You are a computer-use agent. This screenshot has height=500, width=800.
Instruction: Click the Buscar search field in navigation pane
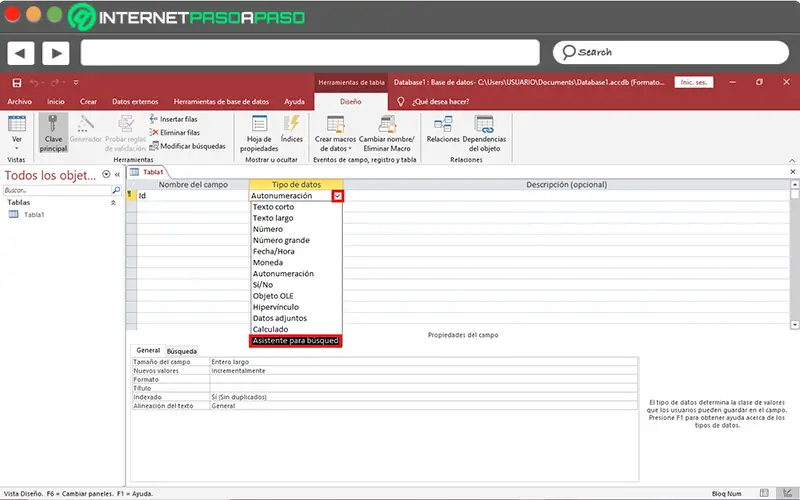click(57, 190)
